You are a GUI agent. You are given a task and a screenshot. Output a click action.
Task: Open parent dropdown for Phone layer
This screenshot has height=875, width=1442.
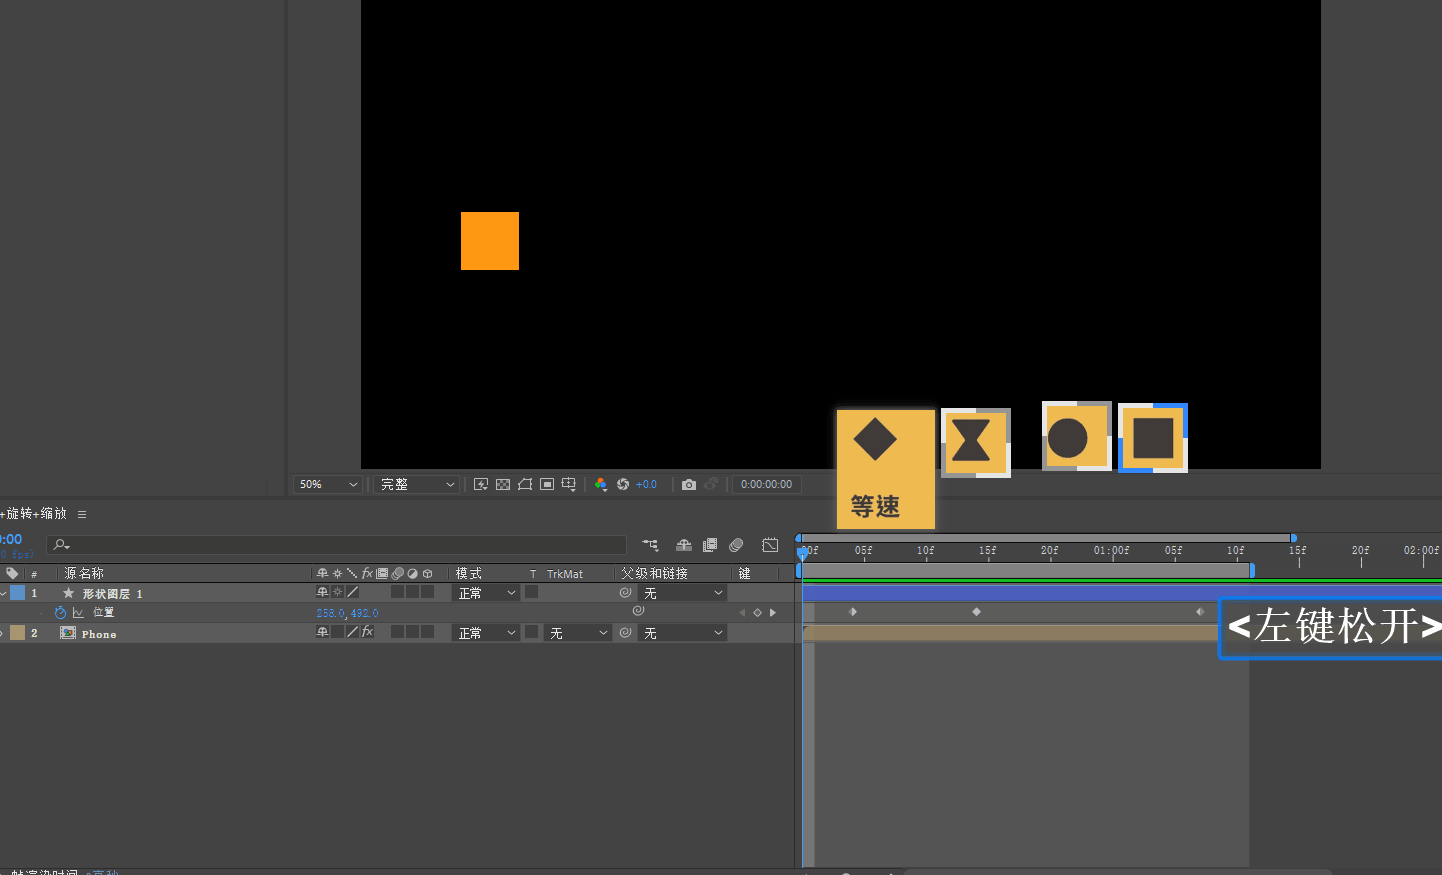click(x=683, y=633)
